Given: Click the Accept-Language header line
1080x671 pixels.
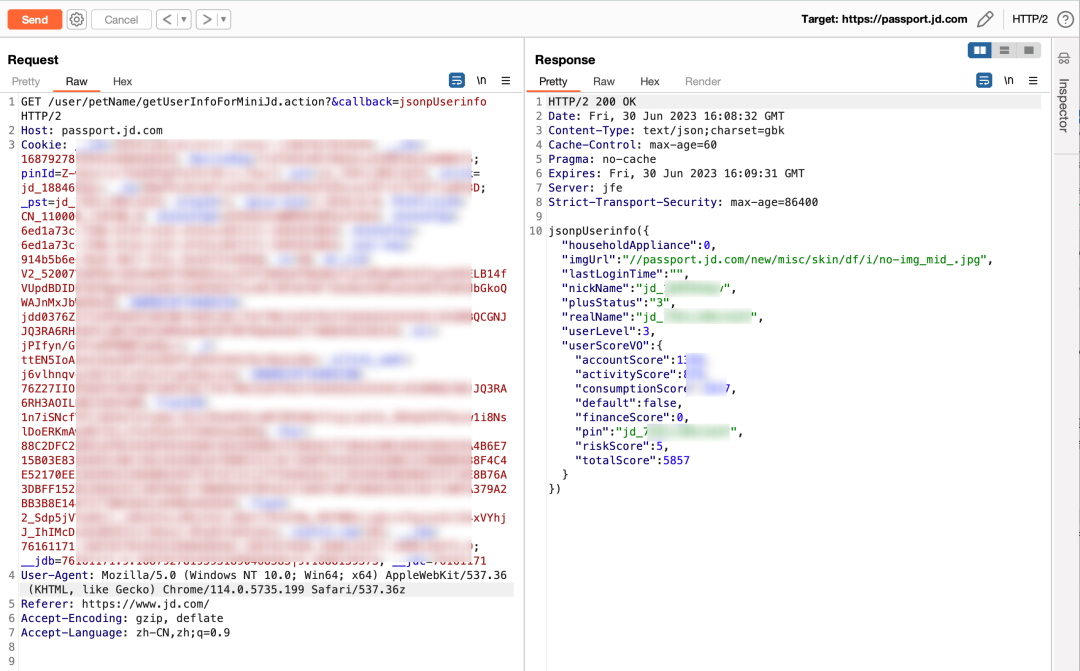Looking at the screenshot, I should tap(125, 633).
